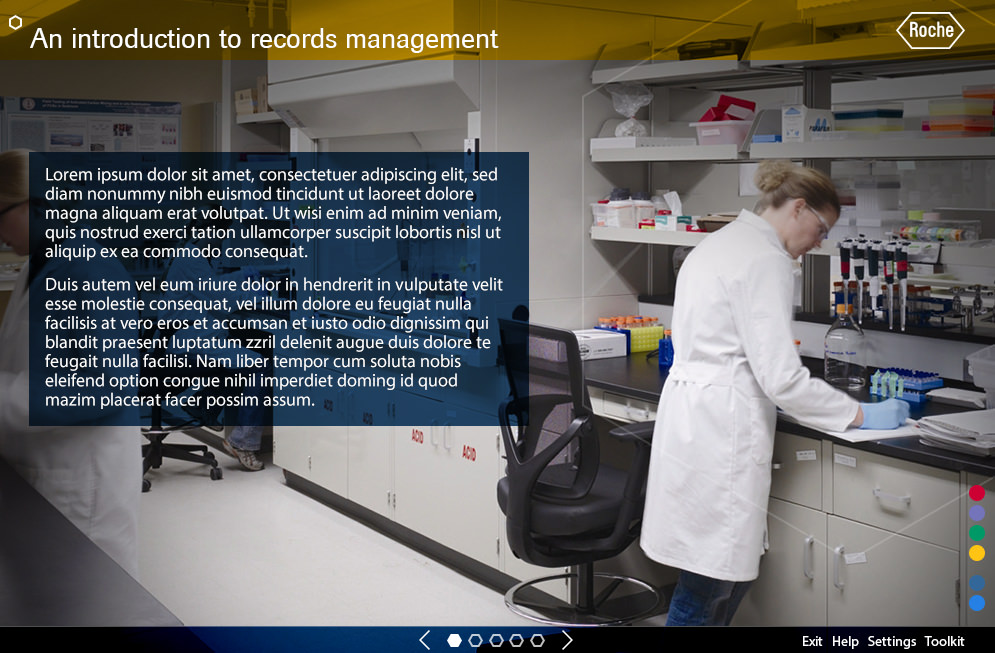Open the Help menu

845,641
